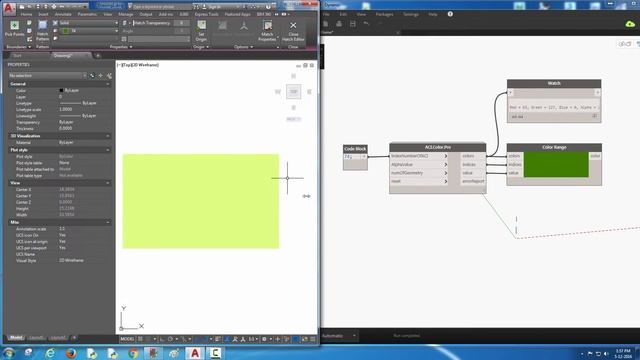Viewport: 640px width, 360px height.
Task: Click the quick select icon in Properties palette
Action: (x=109, y=76)
